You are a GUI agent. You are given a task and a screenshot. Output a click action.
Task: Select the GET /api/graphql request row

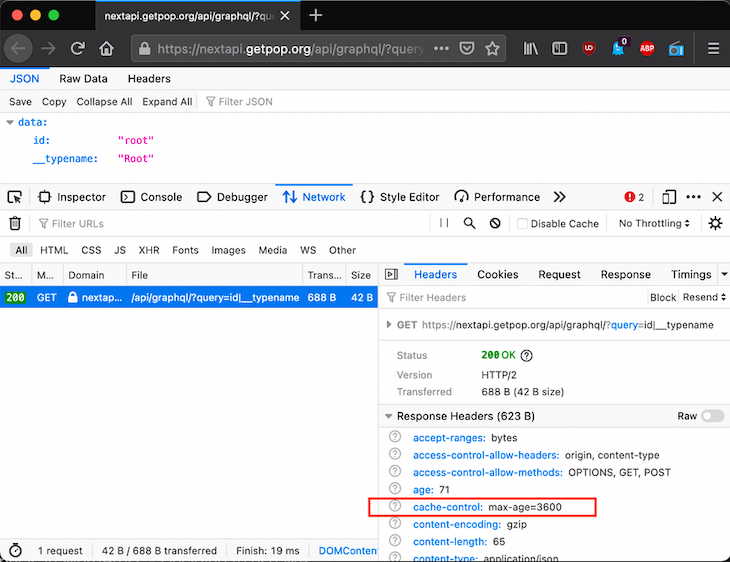(x=189, y=297)
